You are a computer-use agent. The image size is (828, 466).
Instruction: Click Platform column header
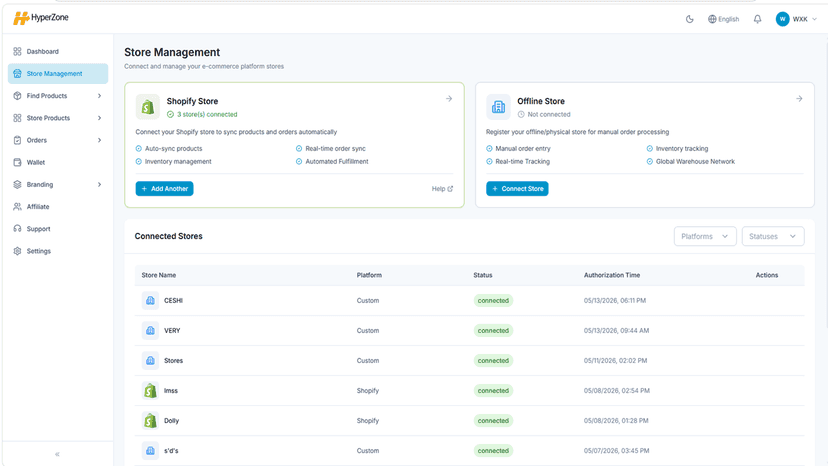369,275
